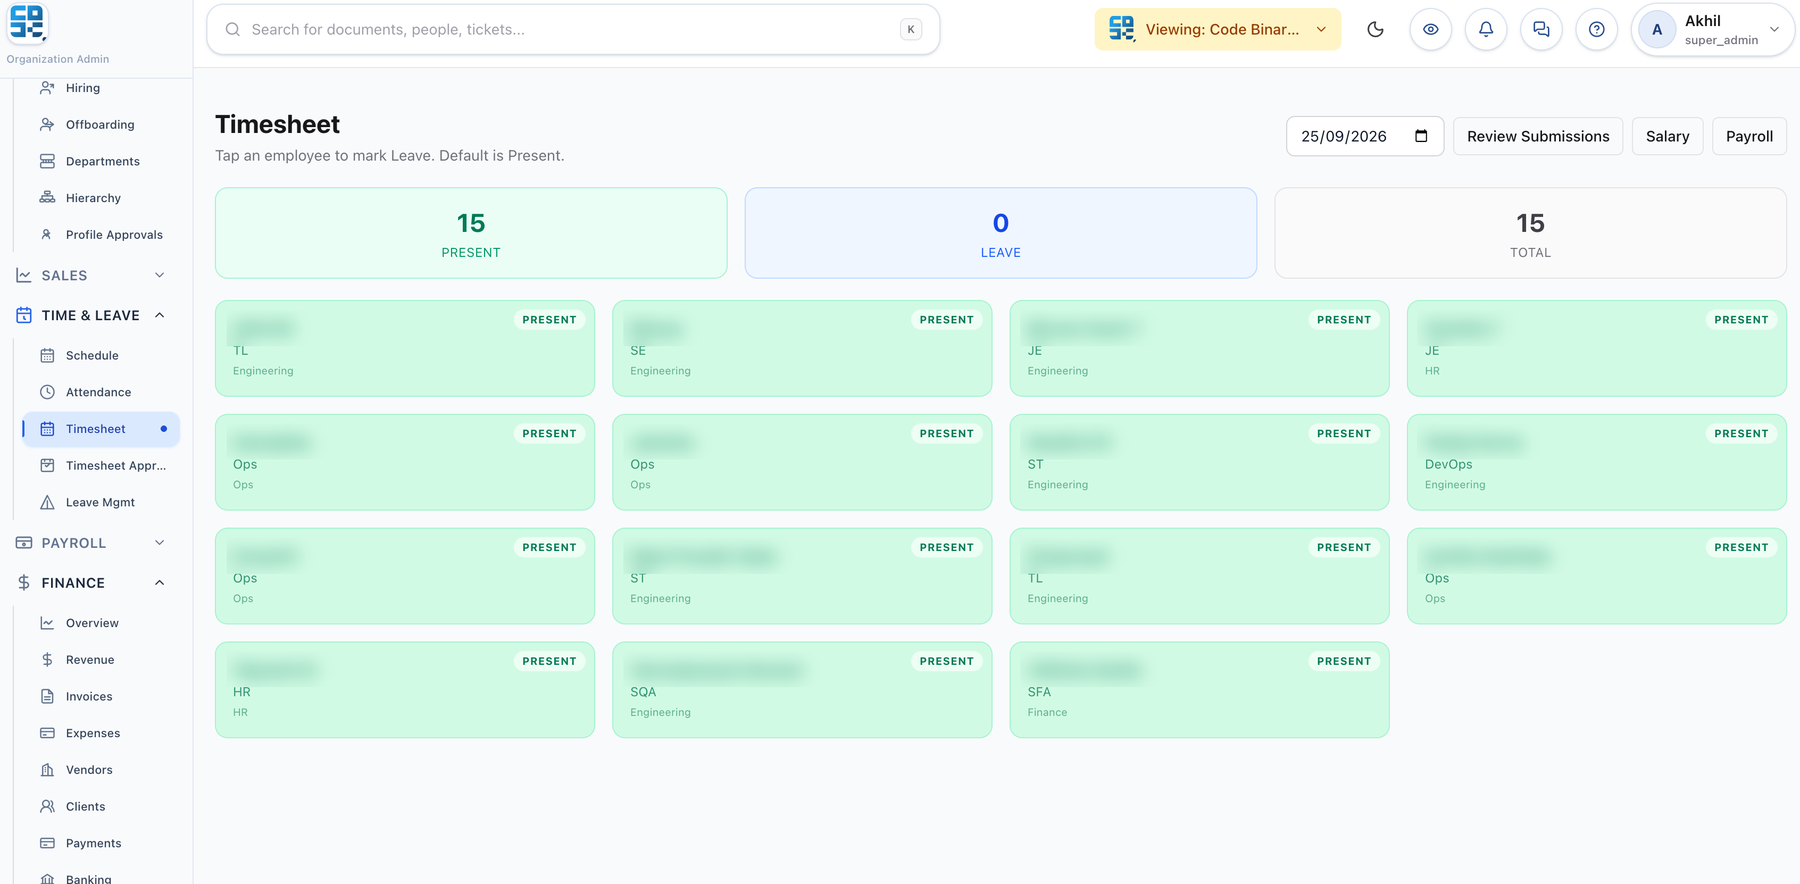Click the Hierarchy sidebar icon
Screen dimensions: 1800x884
[x=47, y=198]
